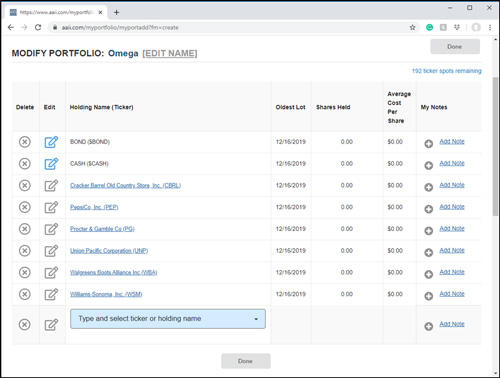Click the 'Average Cost Per Share' header
Image resolution: width=500 pixels, height=378 pixels.
(x=399, y=107)
